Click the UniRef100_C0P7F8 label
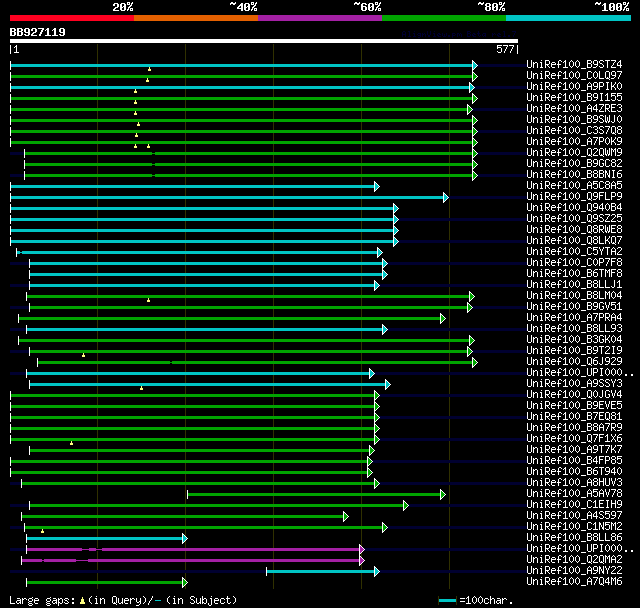The height and width of the screenshot is (608, 640). [x=574, y=263]
